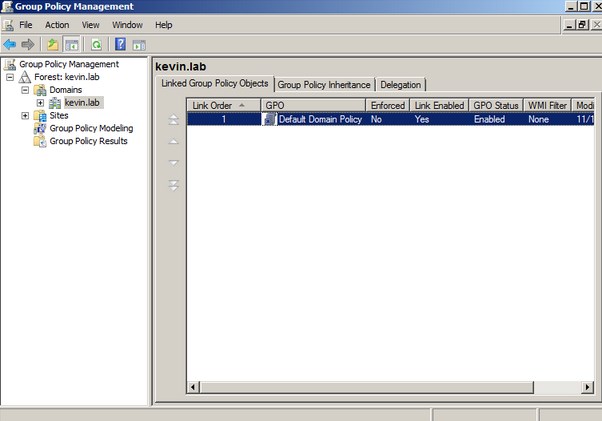Screen dimensions: 602x421
Task: Move link up with single up arrow
Action: pyautogui.click(x=174, y=141)
